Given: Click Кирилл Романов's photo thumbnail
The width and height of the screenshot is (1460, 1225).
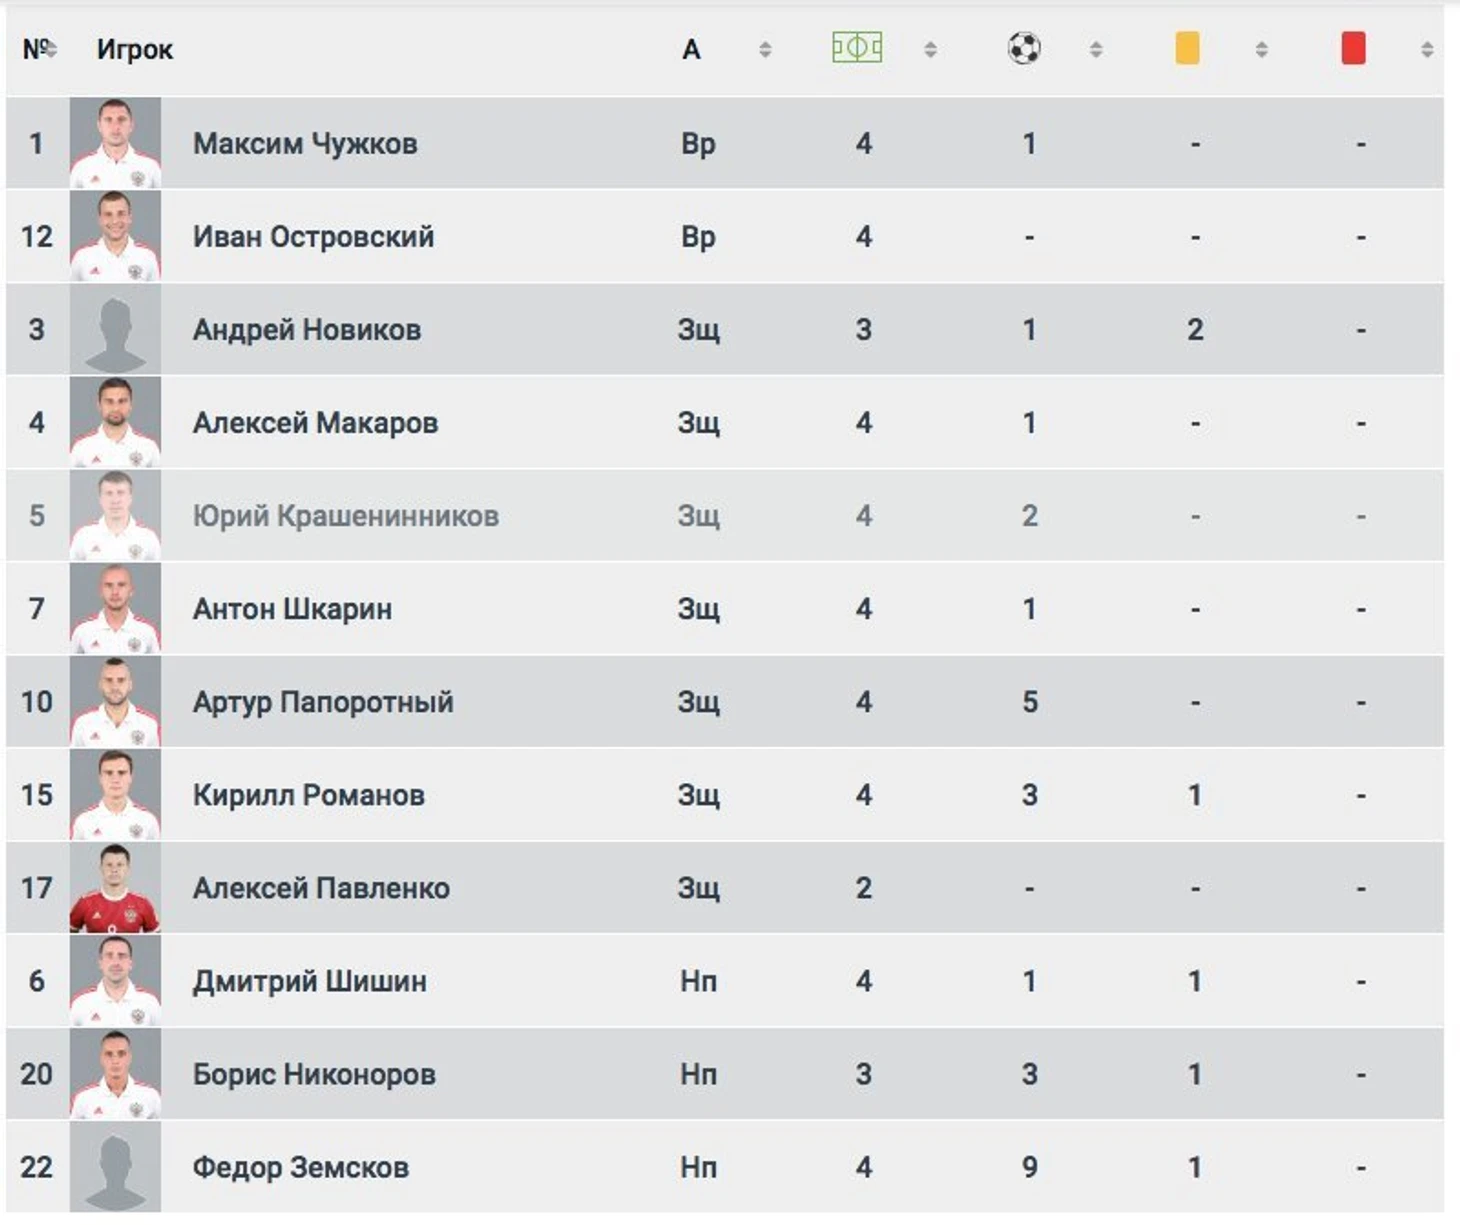Looking at the screenshot, I should (x=115, y=795).
